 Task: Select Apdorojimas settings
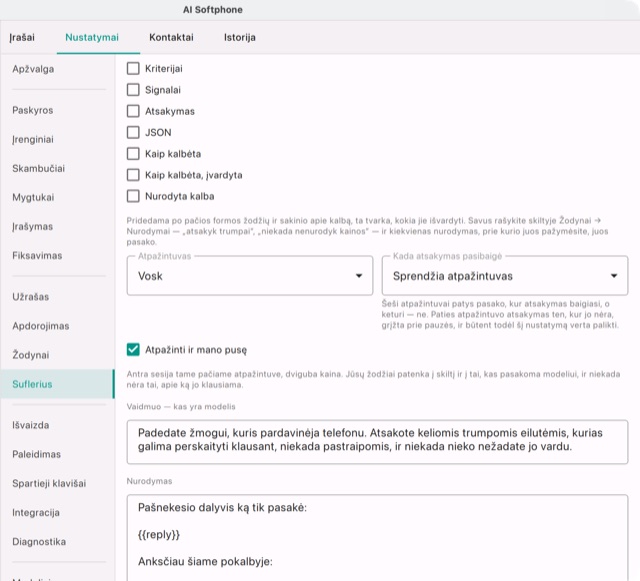coord(57,326)
